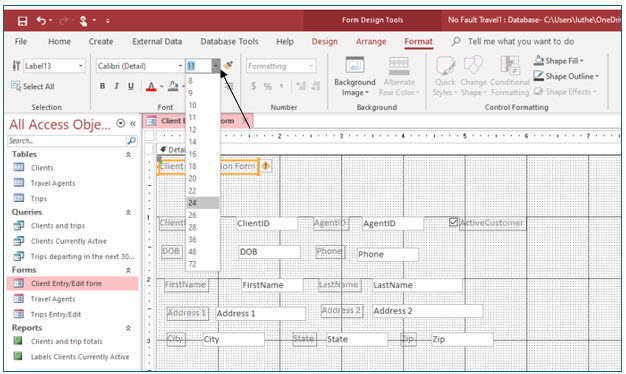626x374 pixels.
Task: Choose font size 72 from list
Action: click(x=203, y=264)
